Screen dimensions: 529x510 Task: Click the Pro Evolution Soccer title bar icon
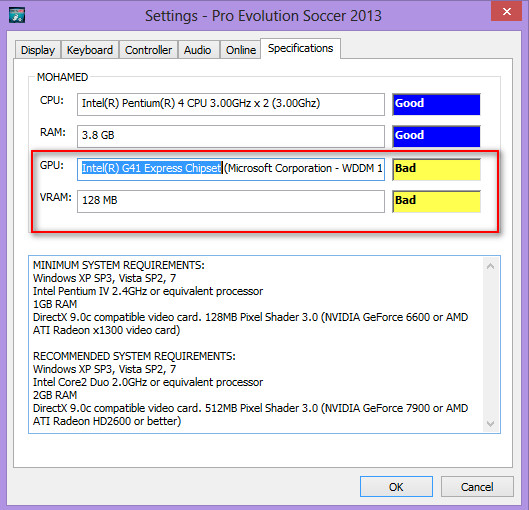point(17,16)
